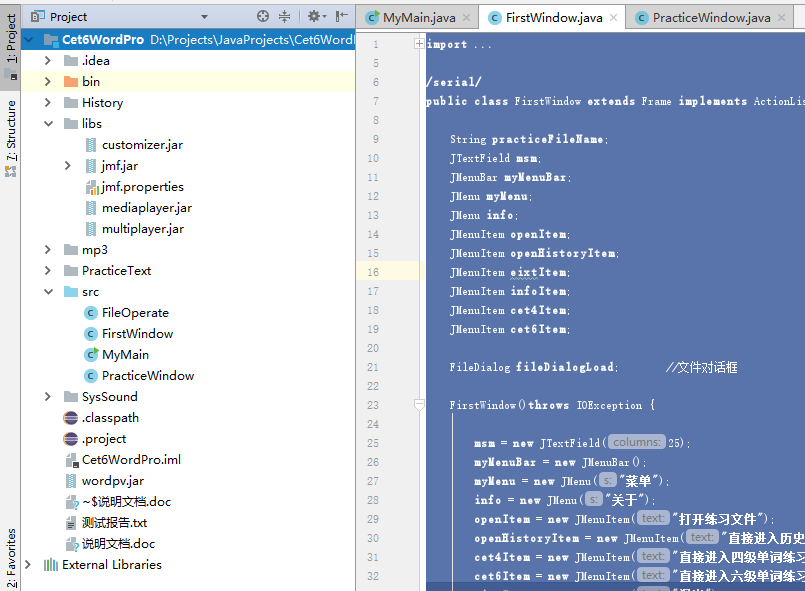Click the Collapse All icon in Project panel
This screenshot has width=805, height=591.
tap(285, 16)
